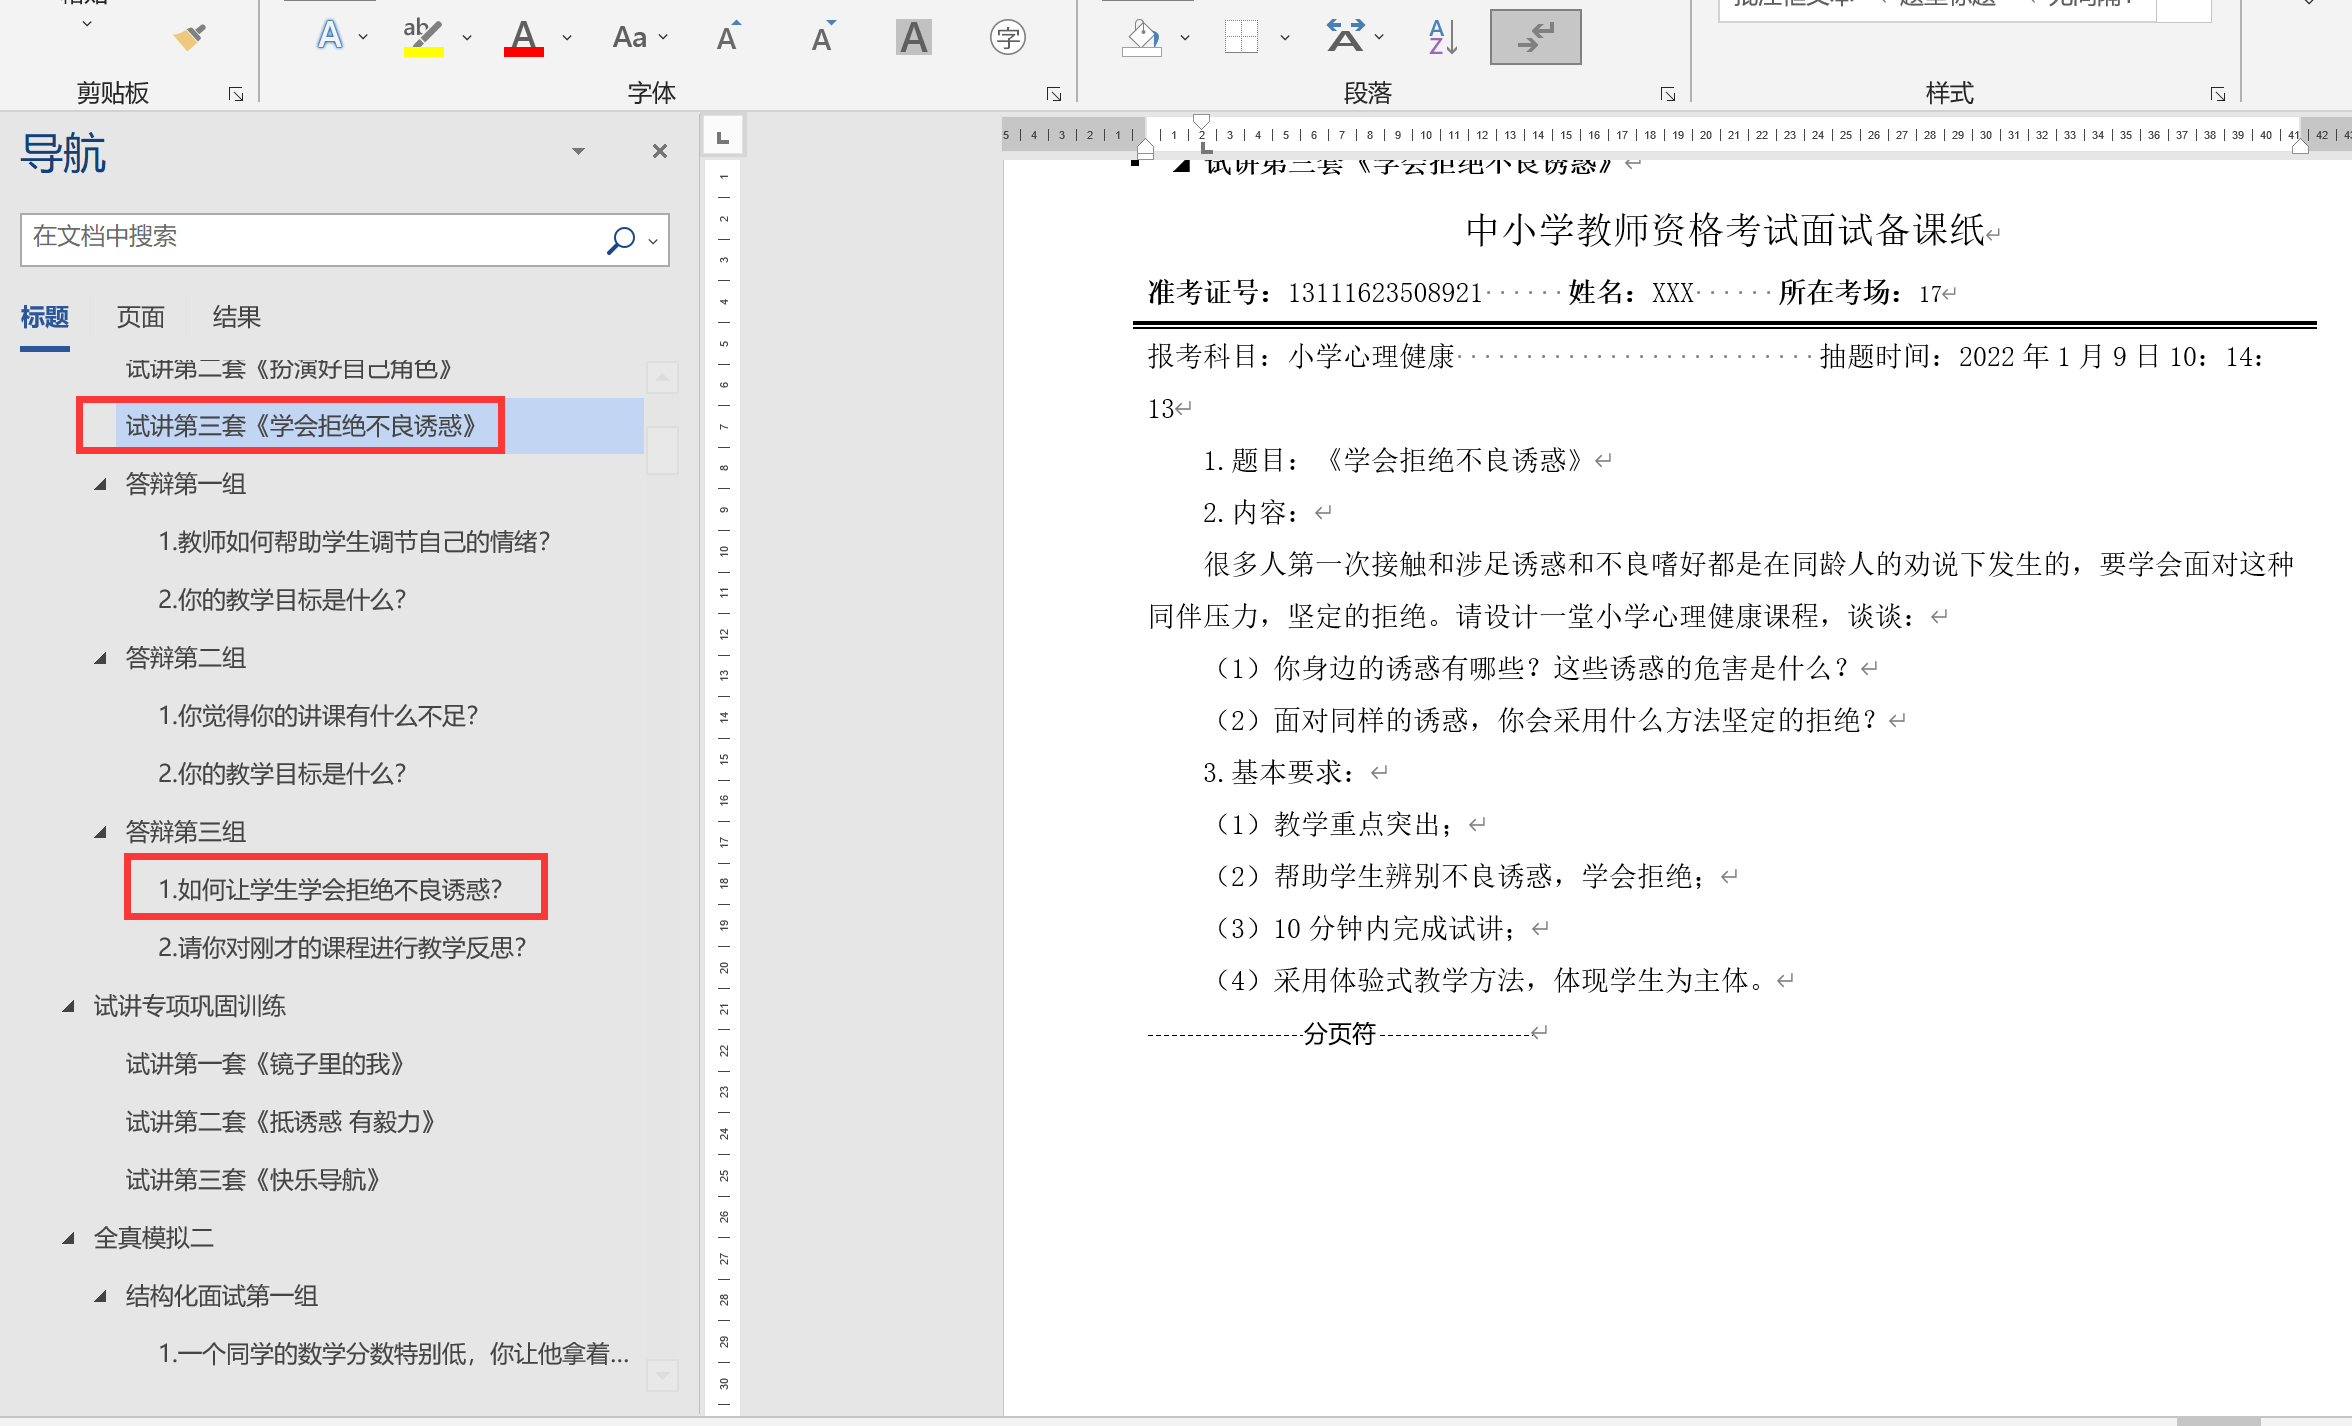Switch to the 页面 navigation tab
Image resolution: width=2352 pixels, height=1426 pixels.
tap(140, 317)
